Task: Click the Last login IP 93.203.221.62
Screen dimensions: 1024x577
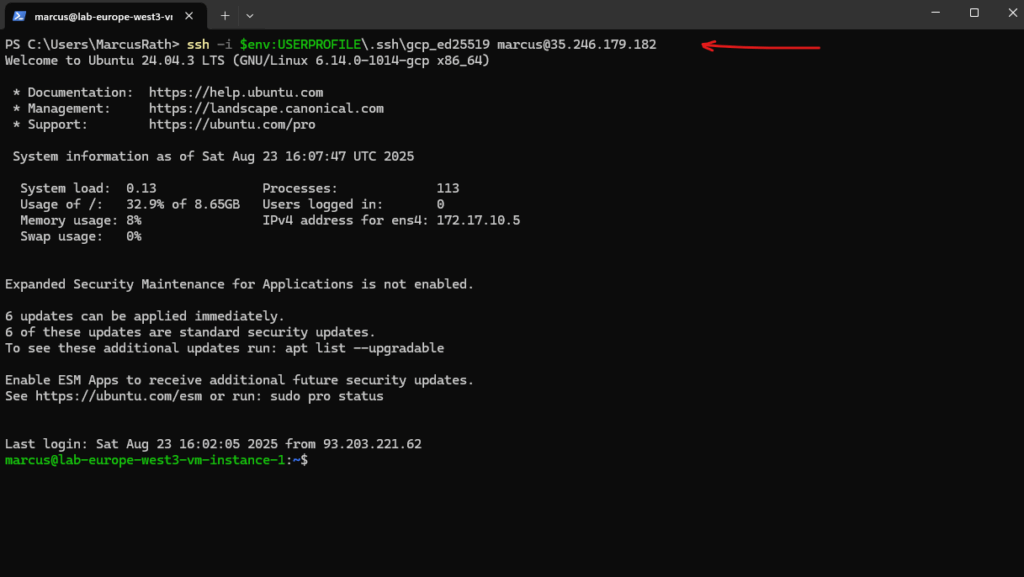Action: coord(372,444)
